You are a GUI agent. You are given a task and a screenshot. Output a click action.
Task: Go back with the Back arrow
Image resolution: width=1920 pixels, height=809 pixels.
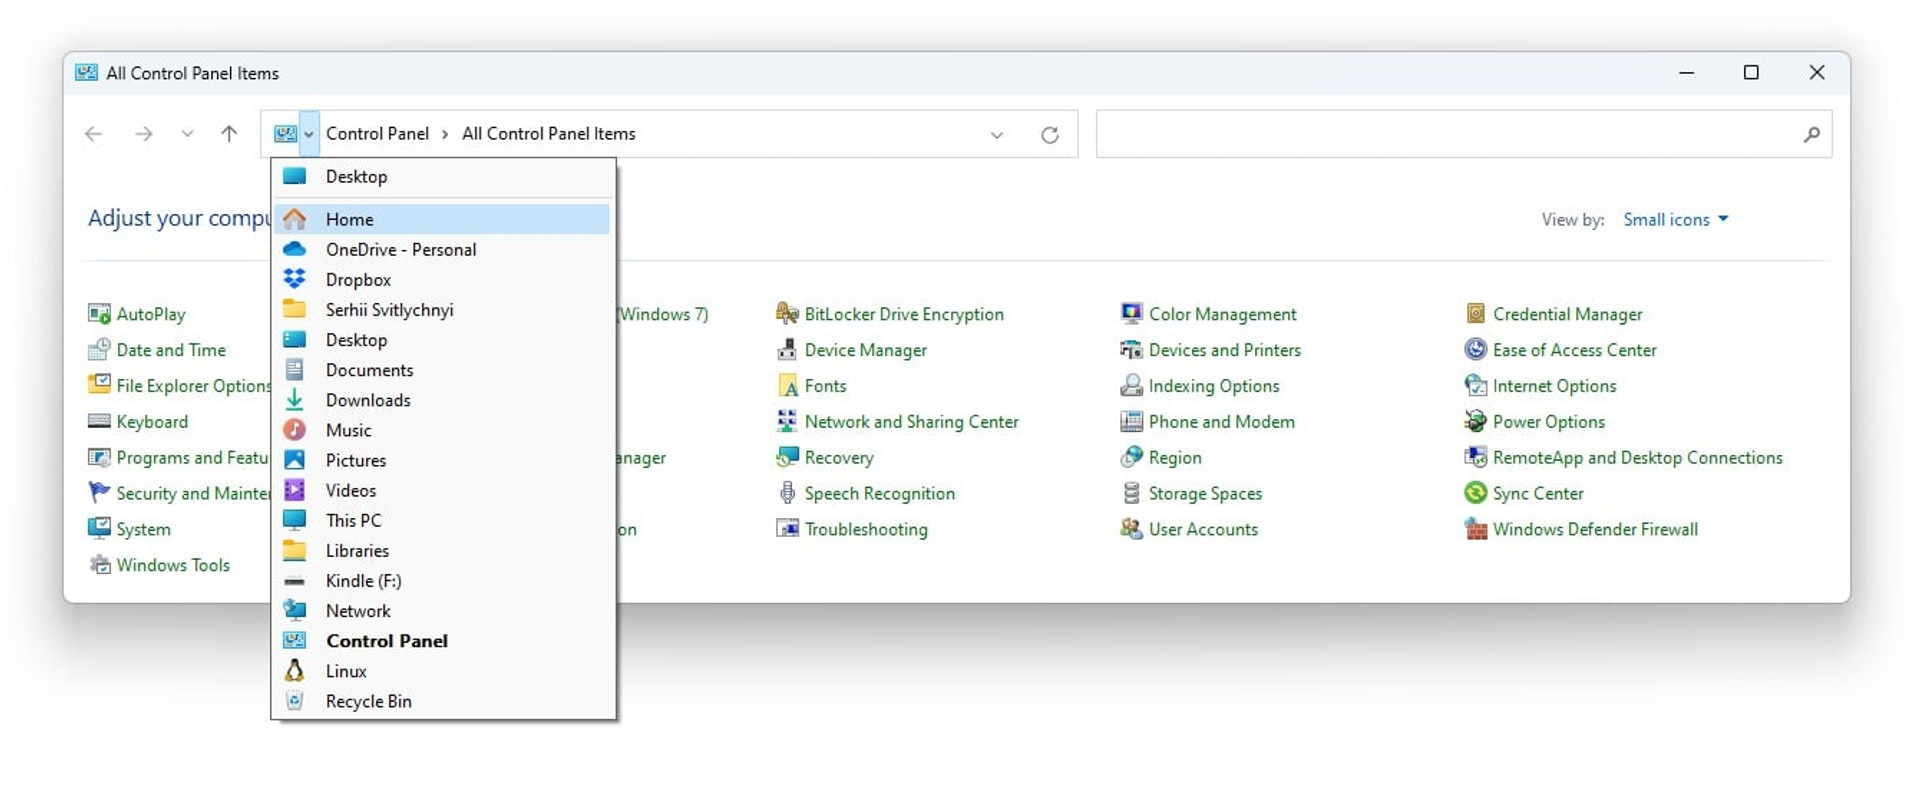(94, 134)
